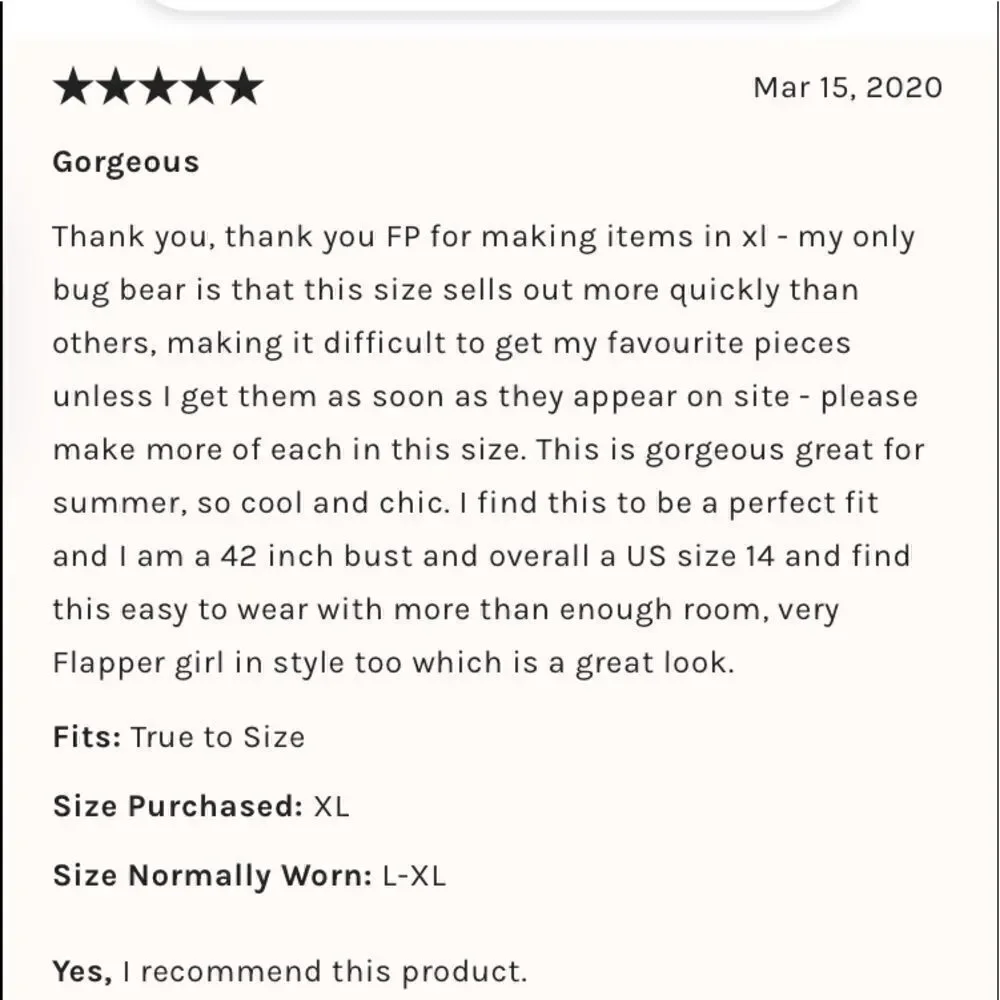Image resolution: width=1000 pixels, height=1000 pixels.
Task: Click the bold Yes in recommendation
Action: [x=82, y=971]
